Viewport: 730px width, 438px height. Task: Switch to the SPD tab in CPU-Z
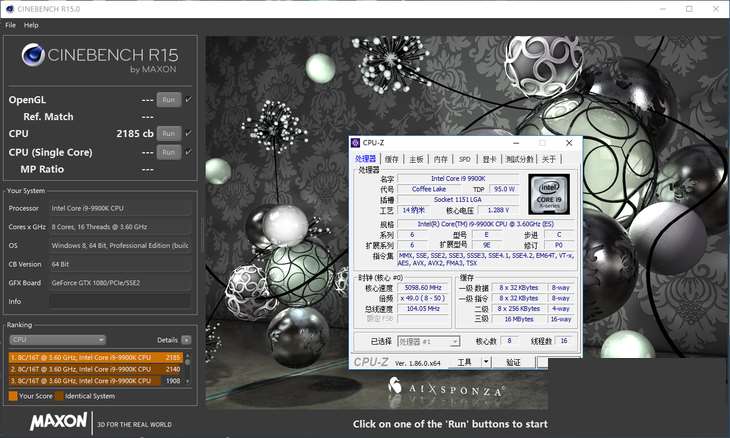pos(465,159)
